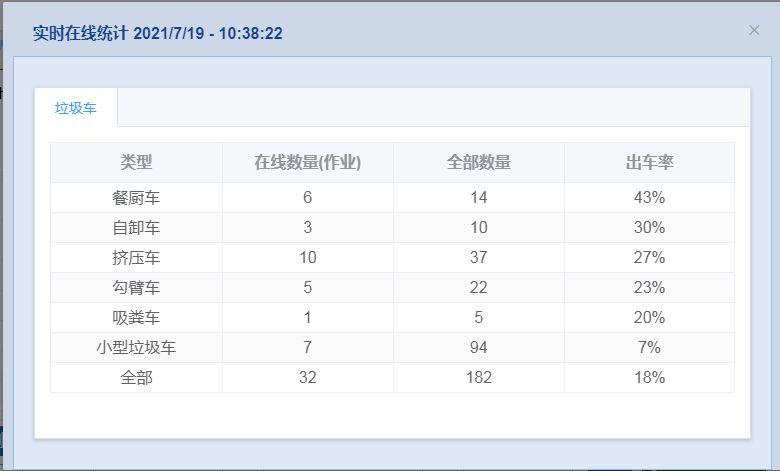
Task: Click total count 14 for 餐厨车
Action: tap(479, 197)
